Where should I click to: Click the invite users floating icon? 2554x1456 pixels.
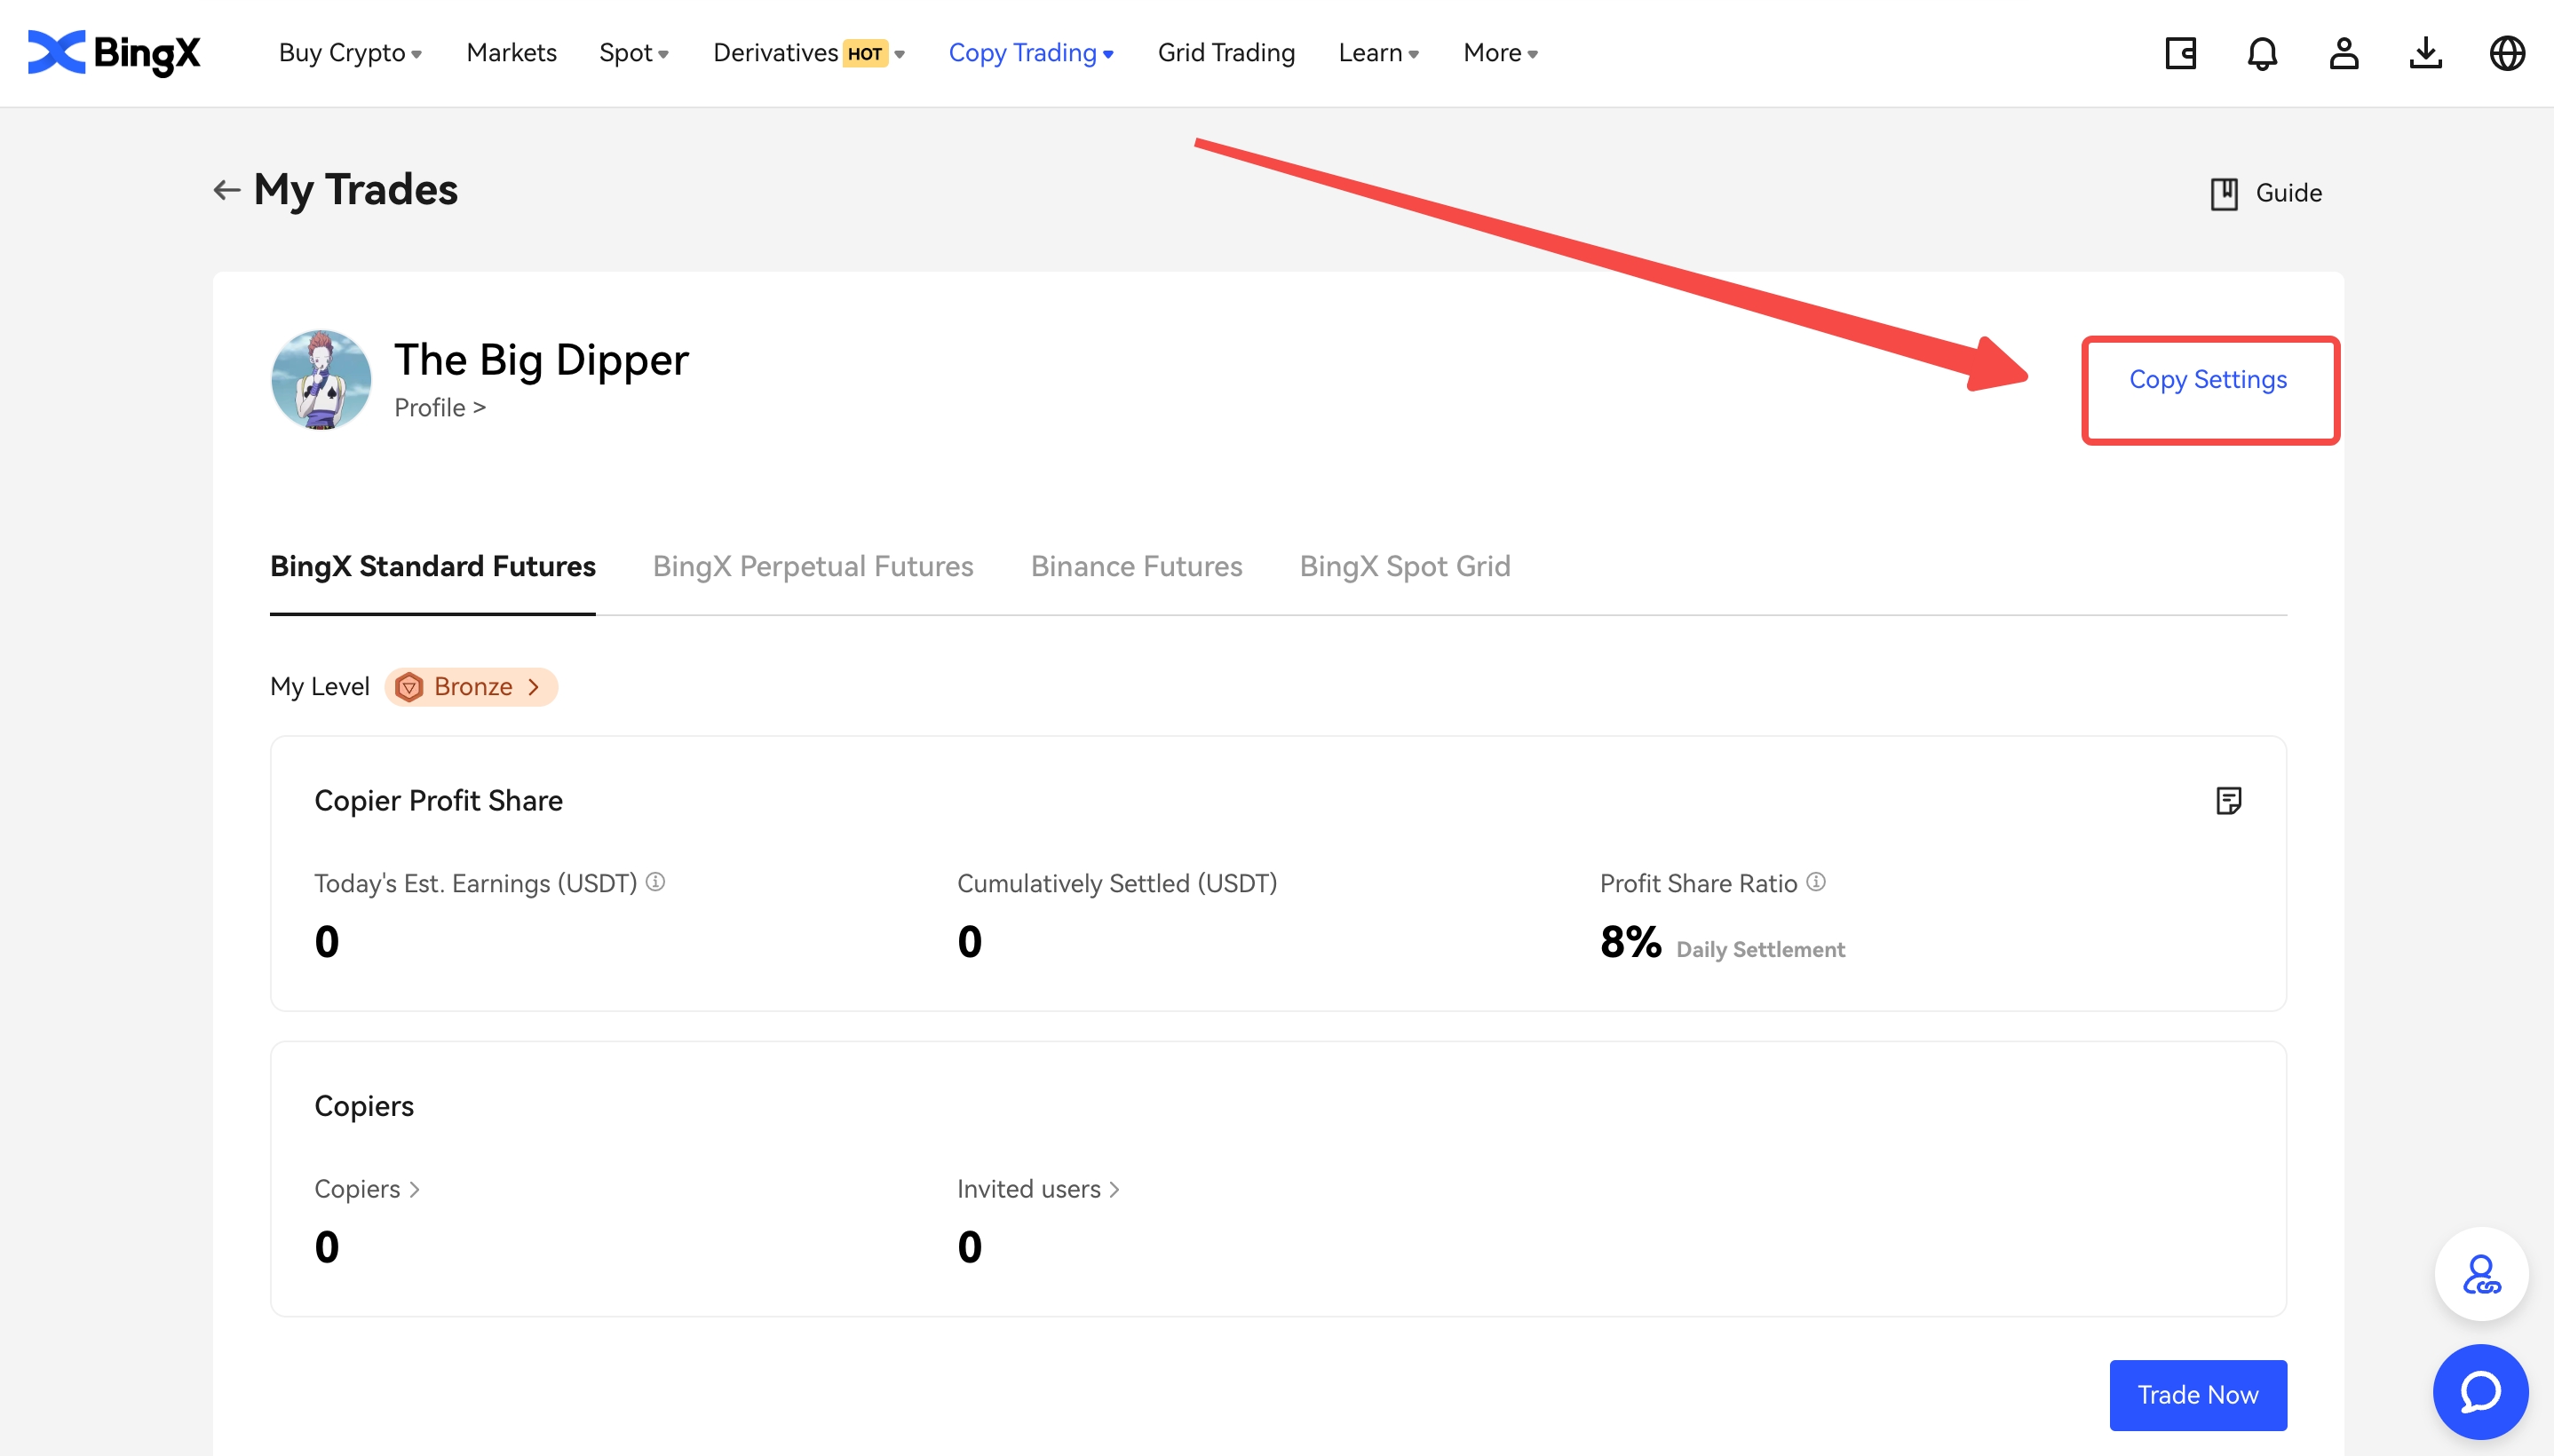point(2481,1274)
